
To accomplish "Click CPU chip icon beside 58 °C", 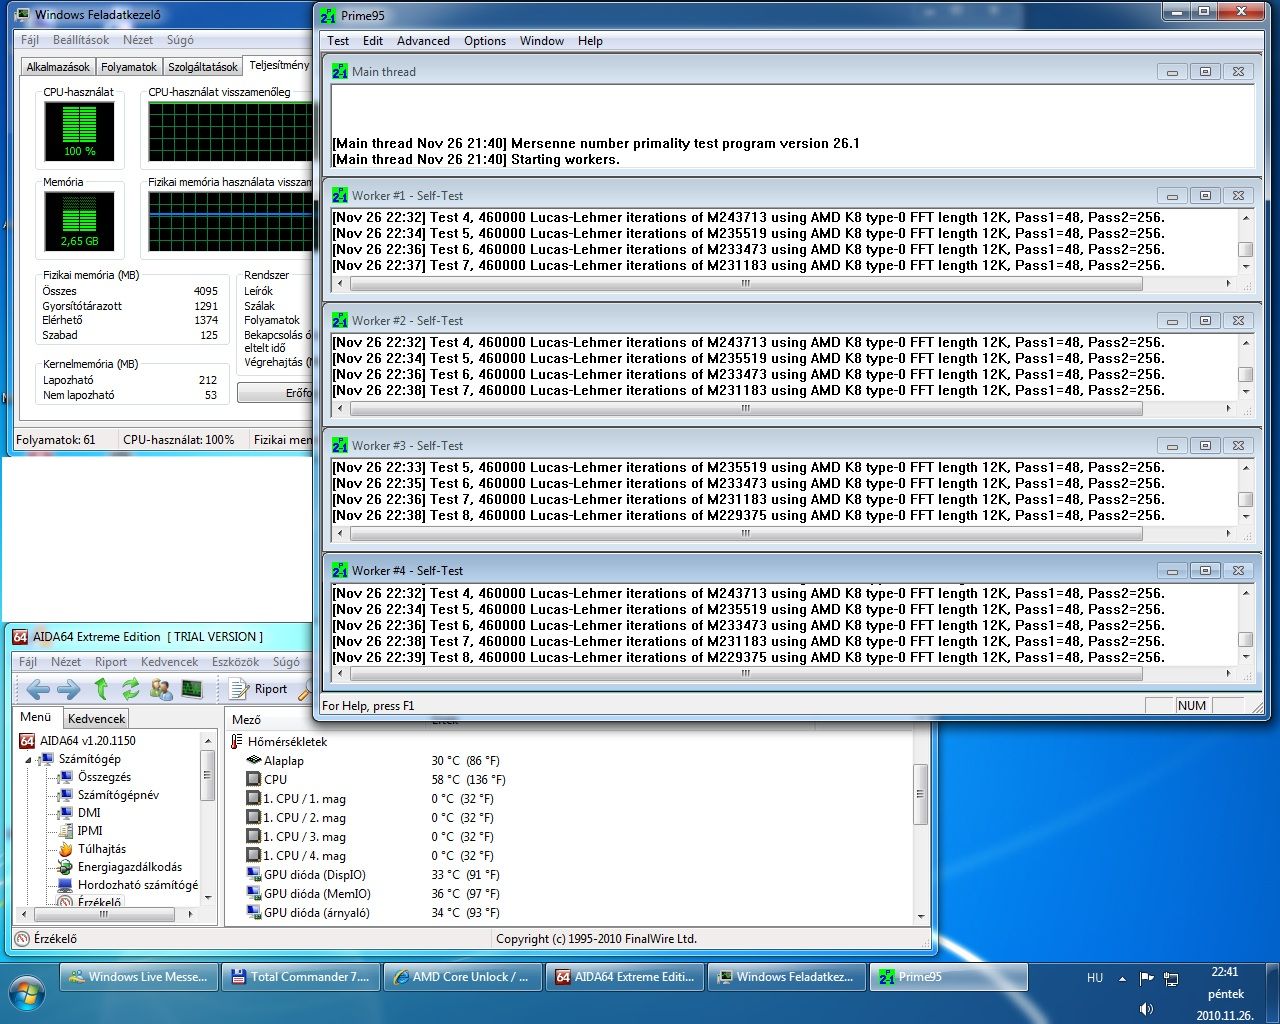I will (254, 780).
